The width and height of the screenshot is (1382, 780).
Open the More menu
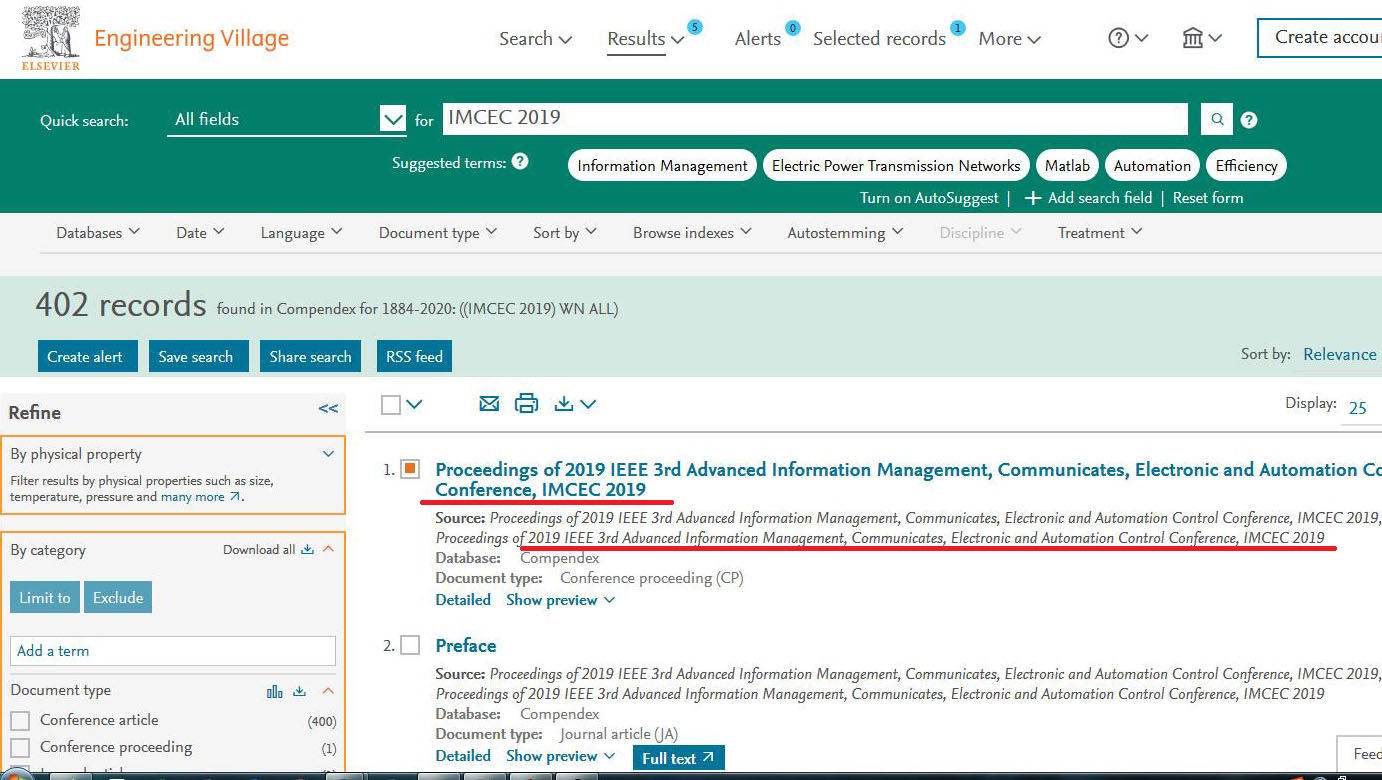click(x=1010, y=39)
